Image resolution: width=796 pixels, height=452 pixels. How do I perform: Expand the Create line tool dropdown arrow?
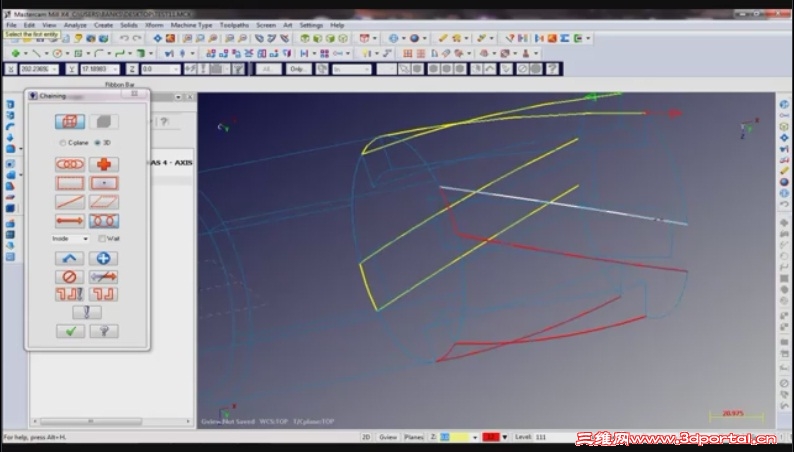(x=46, y=53)
